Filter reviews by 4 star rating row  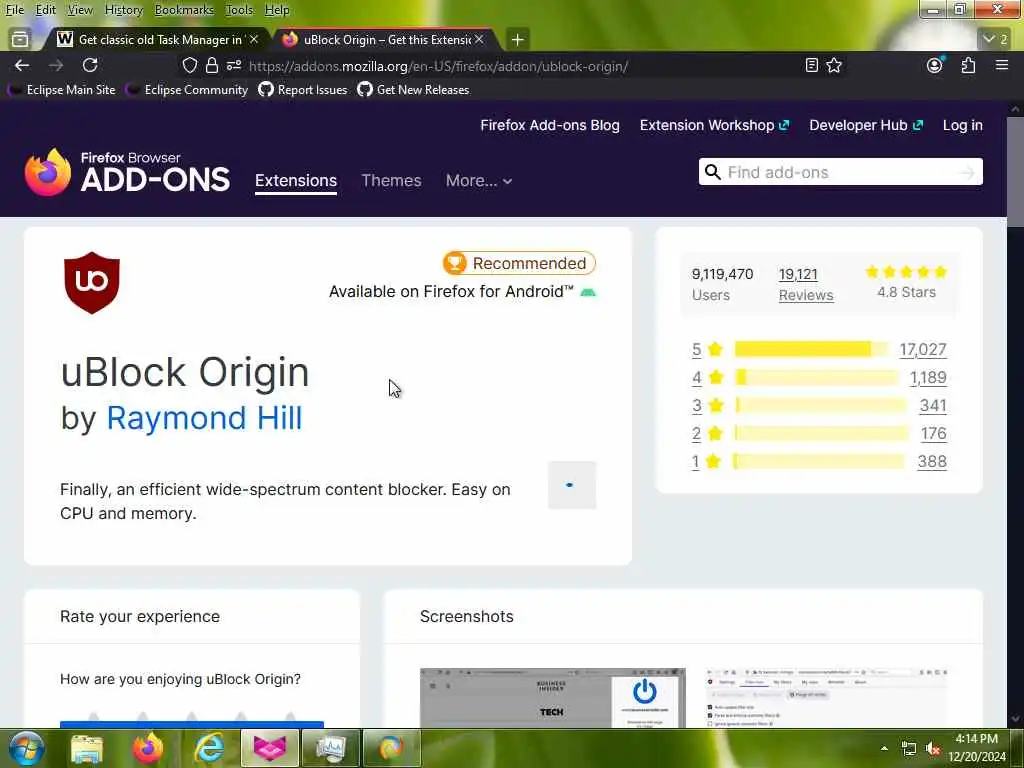click(819, 377)
